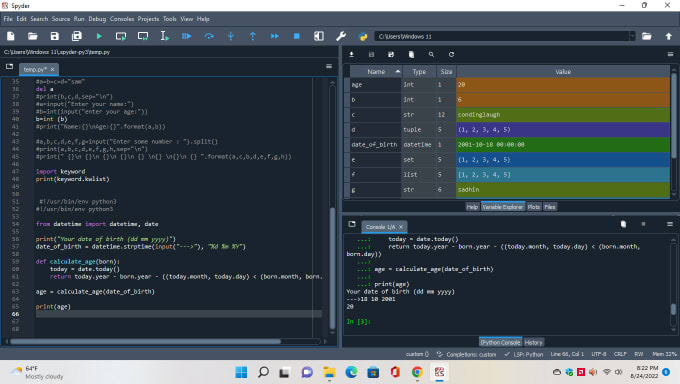Interrupt the kernel with console stop icon

coord(643,224)
